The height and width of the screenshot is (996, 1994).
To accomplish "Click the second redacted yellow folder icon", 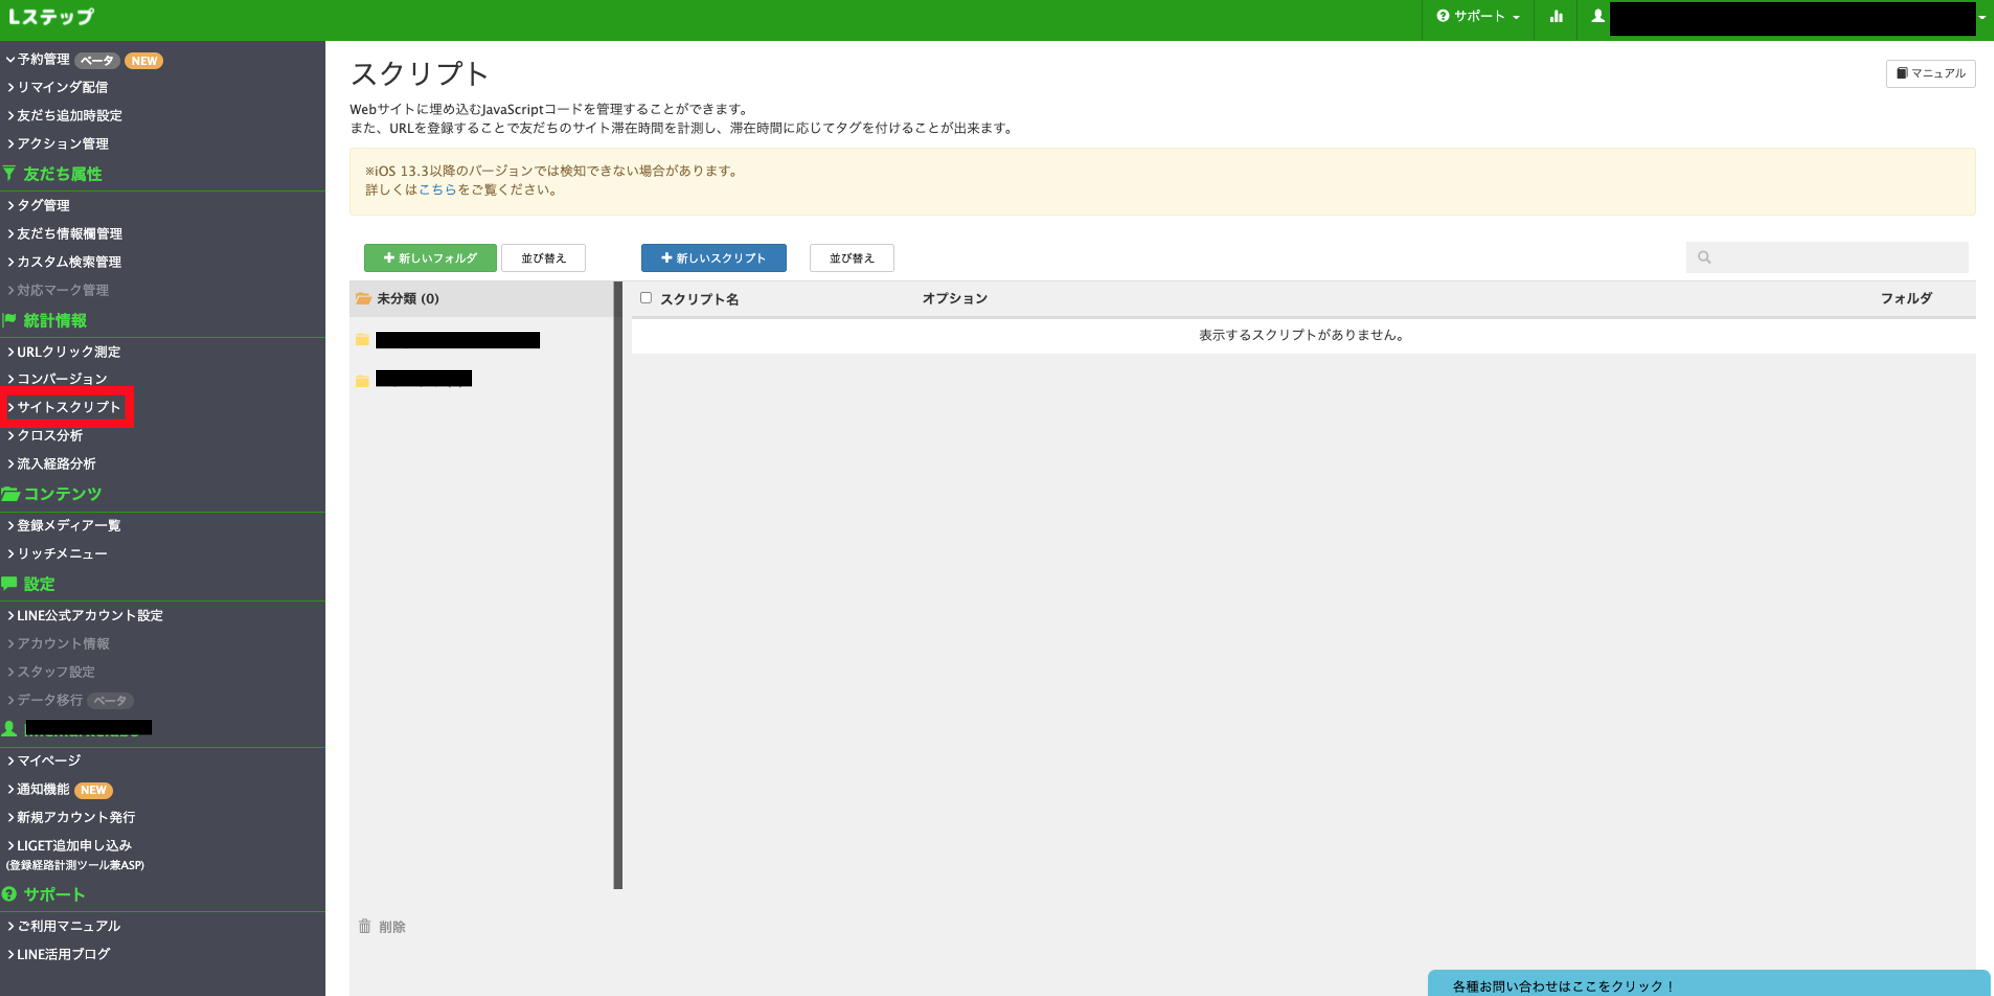I will (x=362, y=380).
